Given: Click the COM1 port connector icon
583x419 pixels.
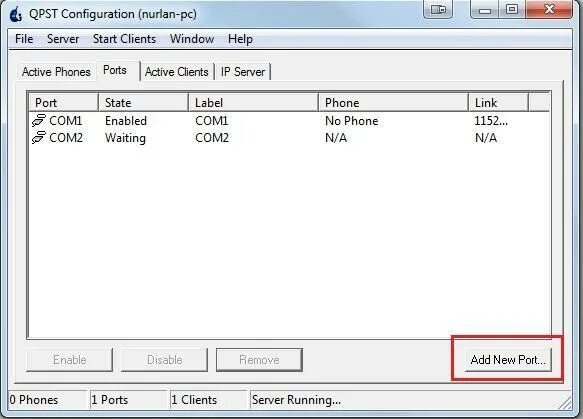Looking at the screenshot, I should [x=38, y=120].
